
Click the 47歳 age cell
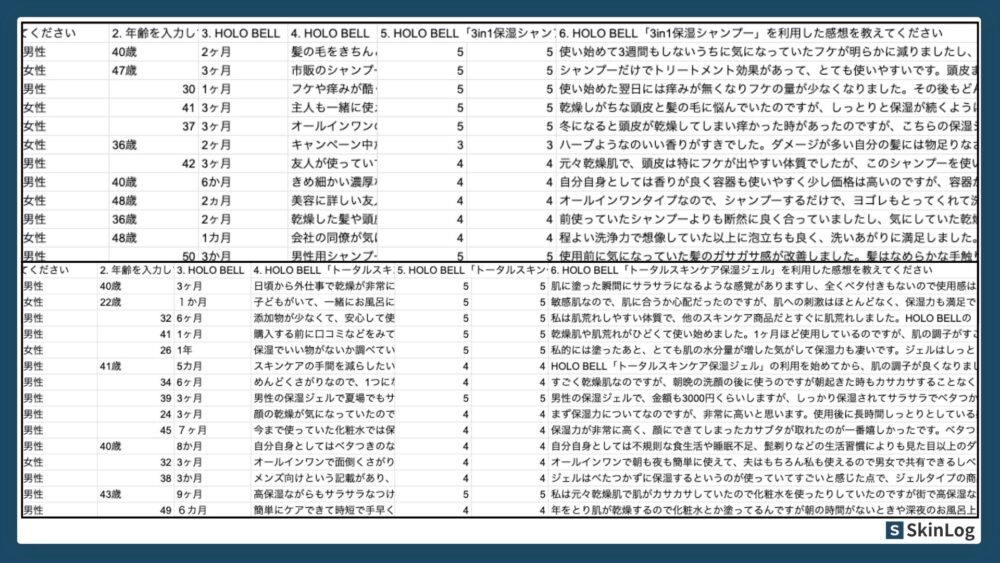pos(125,70)
